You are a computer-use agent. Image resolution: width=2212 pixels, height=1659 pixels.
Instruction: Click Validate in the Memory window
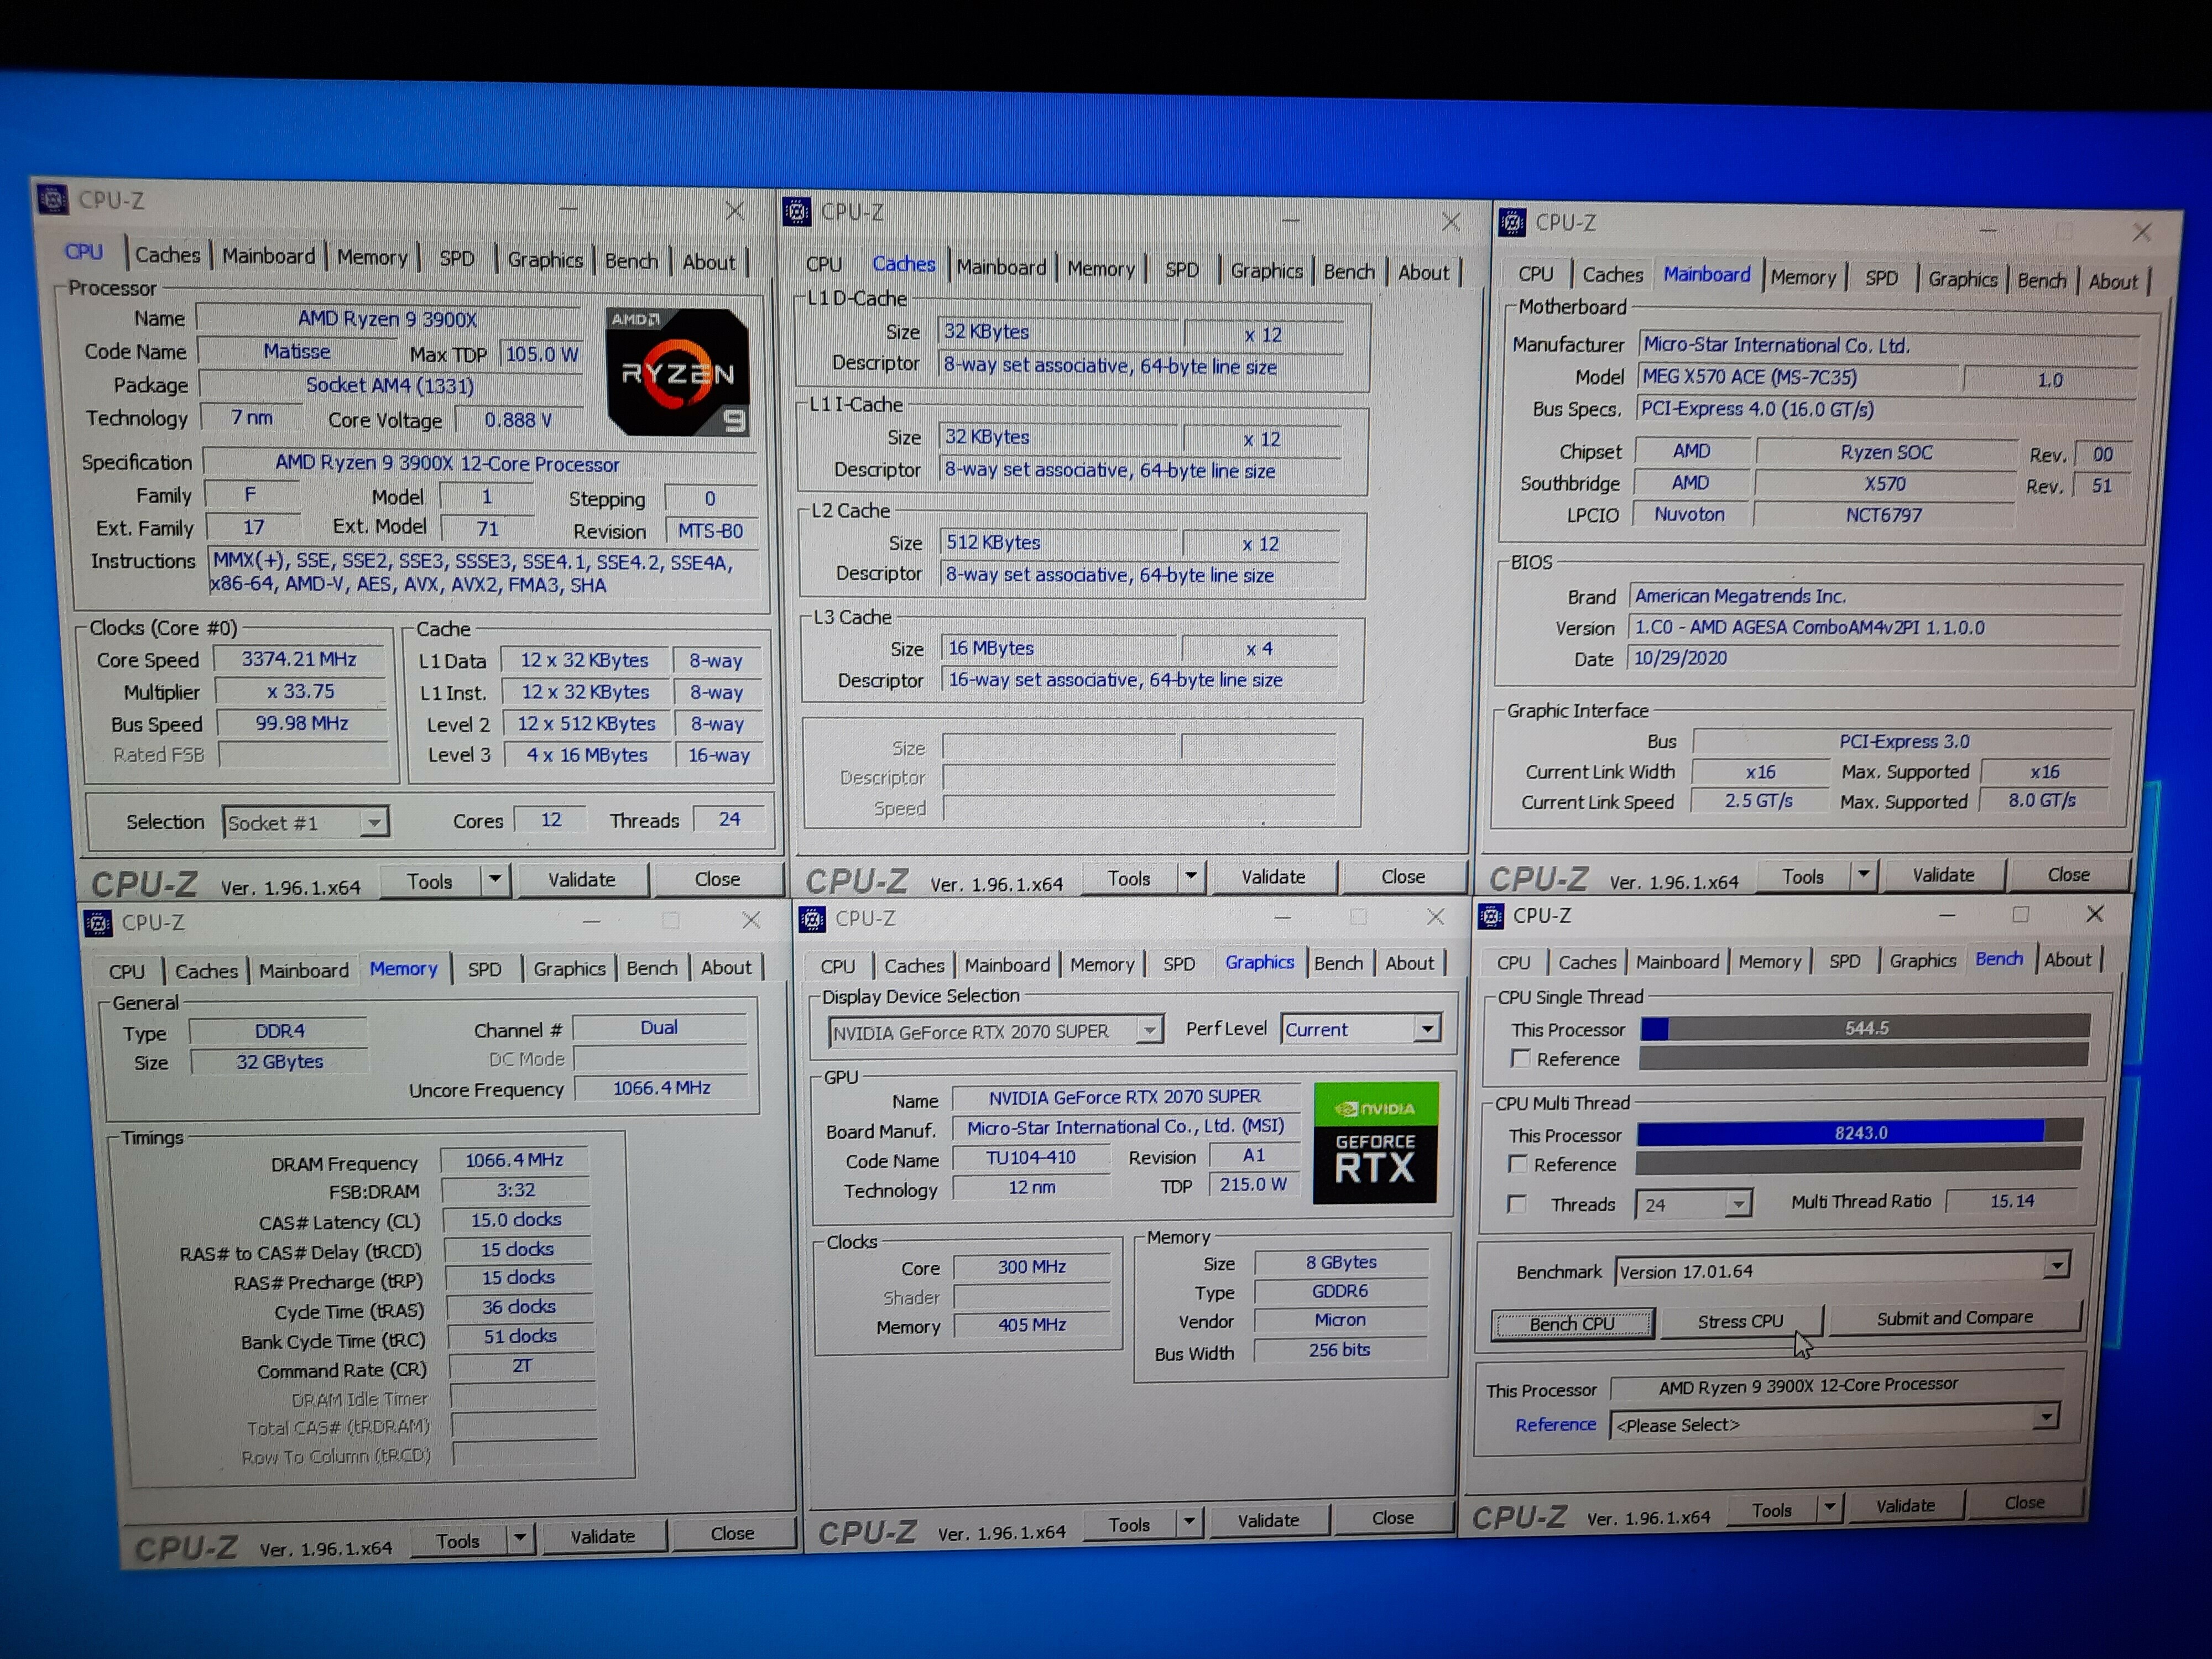603,1537
